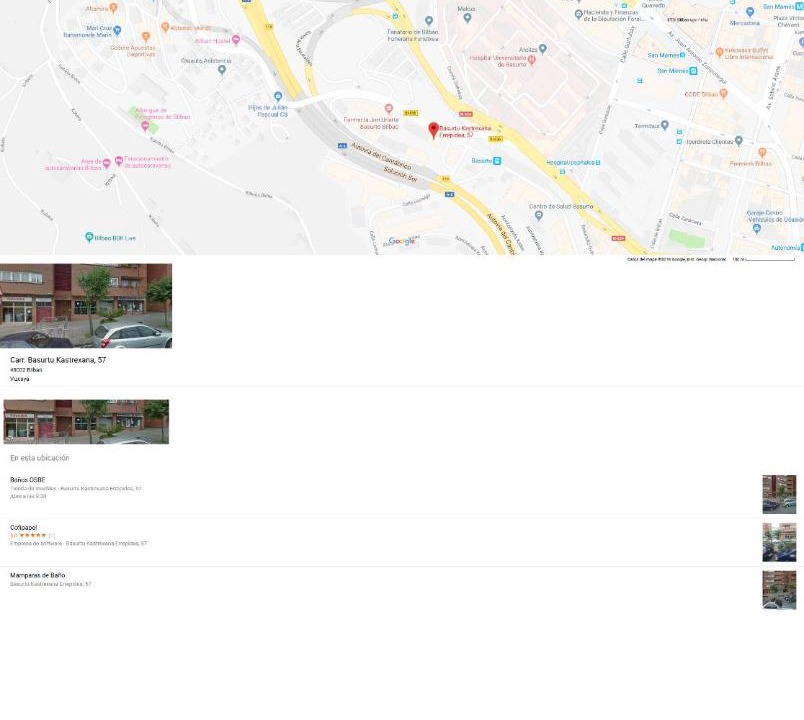804x720 pixels.
Task: Open the large street view photo of the building
Action: pos(86,306)
